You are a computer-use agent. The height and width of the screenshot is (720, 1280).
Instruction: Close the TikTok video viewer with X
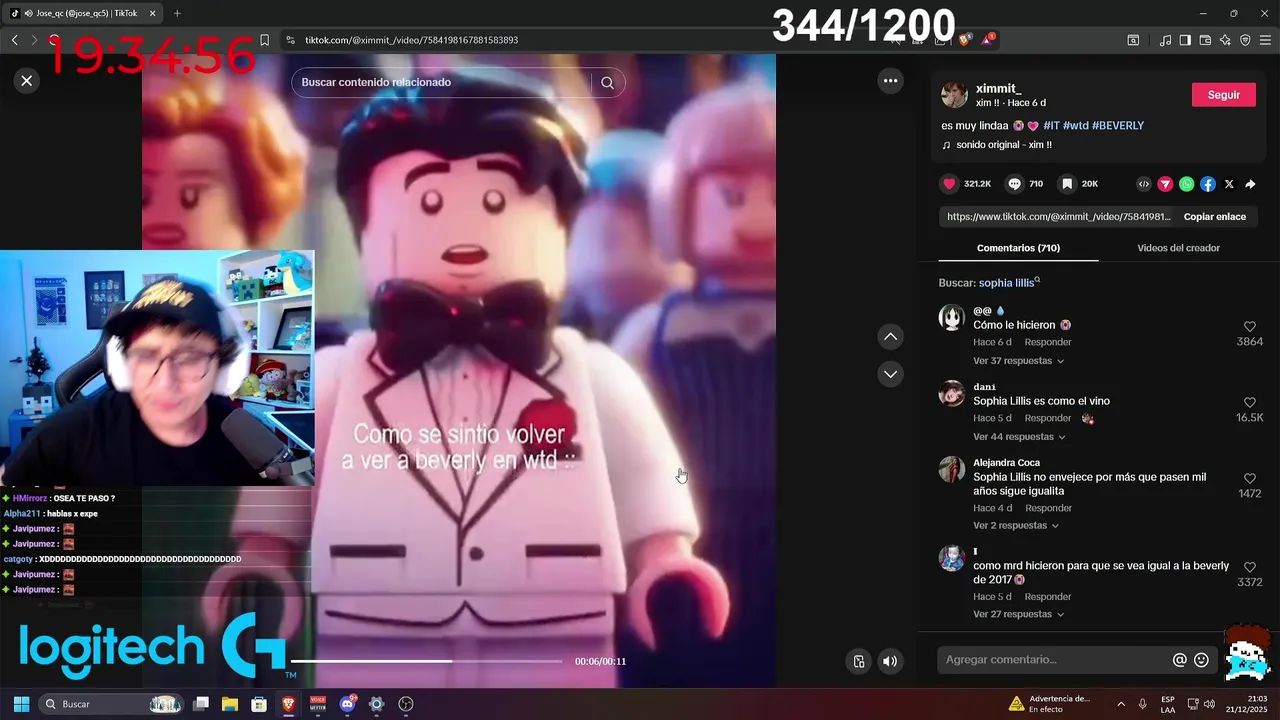[27, 81]
